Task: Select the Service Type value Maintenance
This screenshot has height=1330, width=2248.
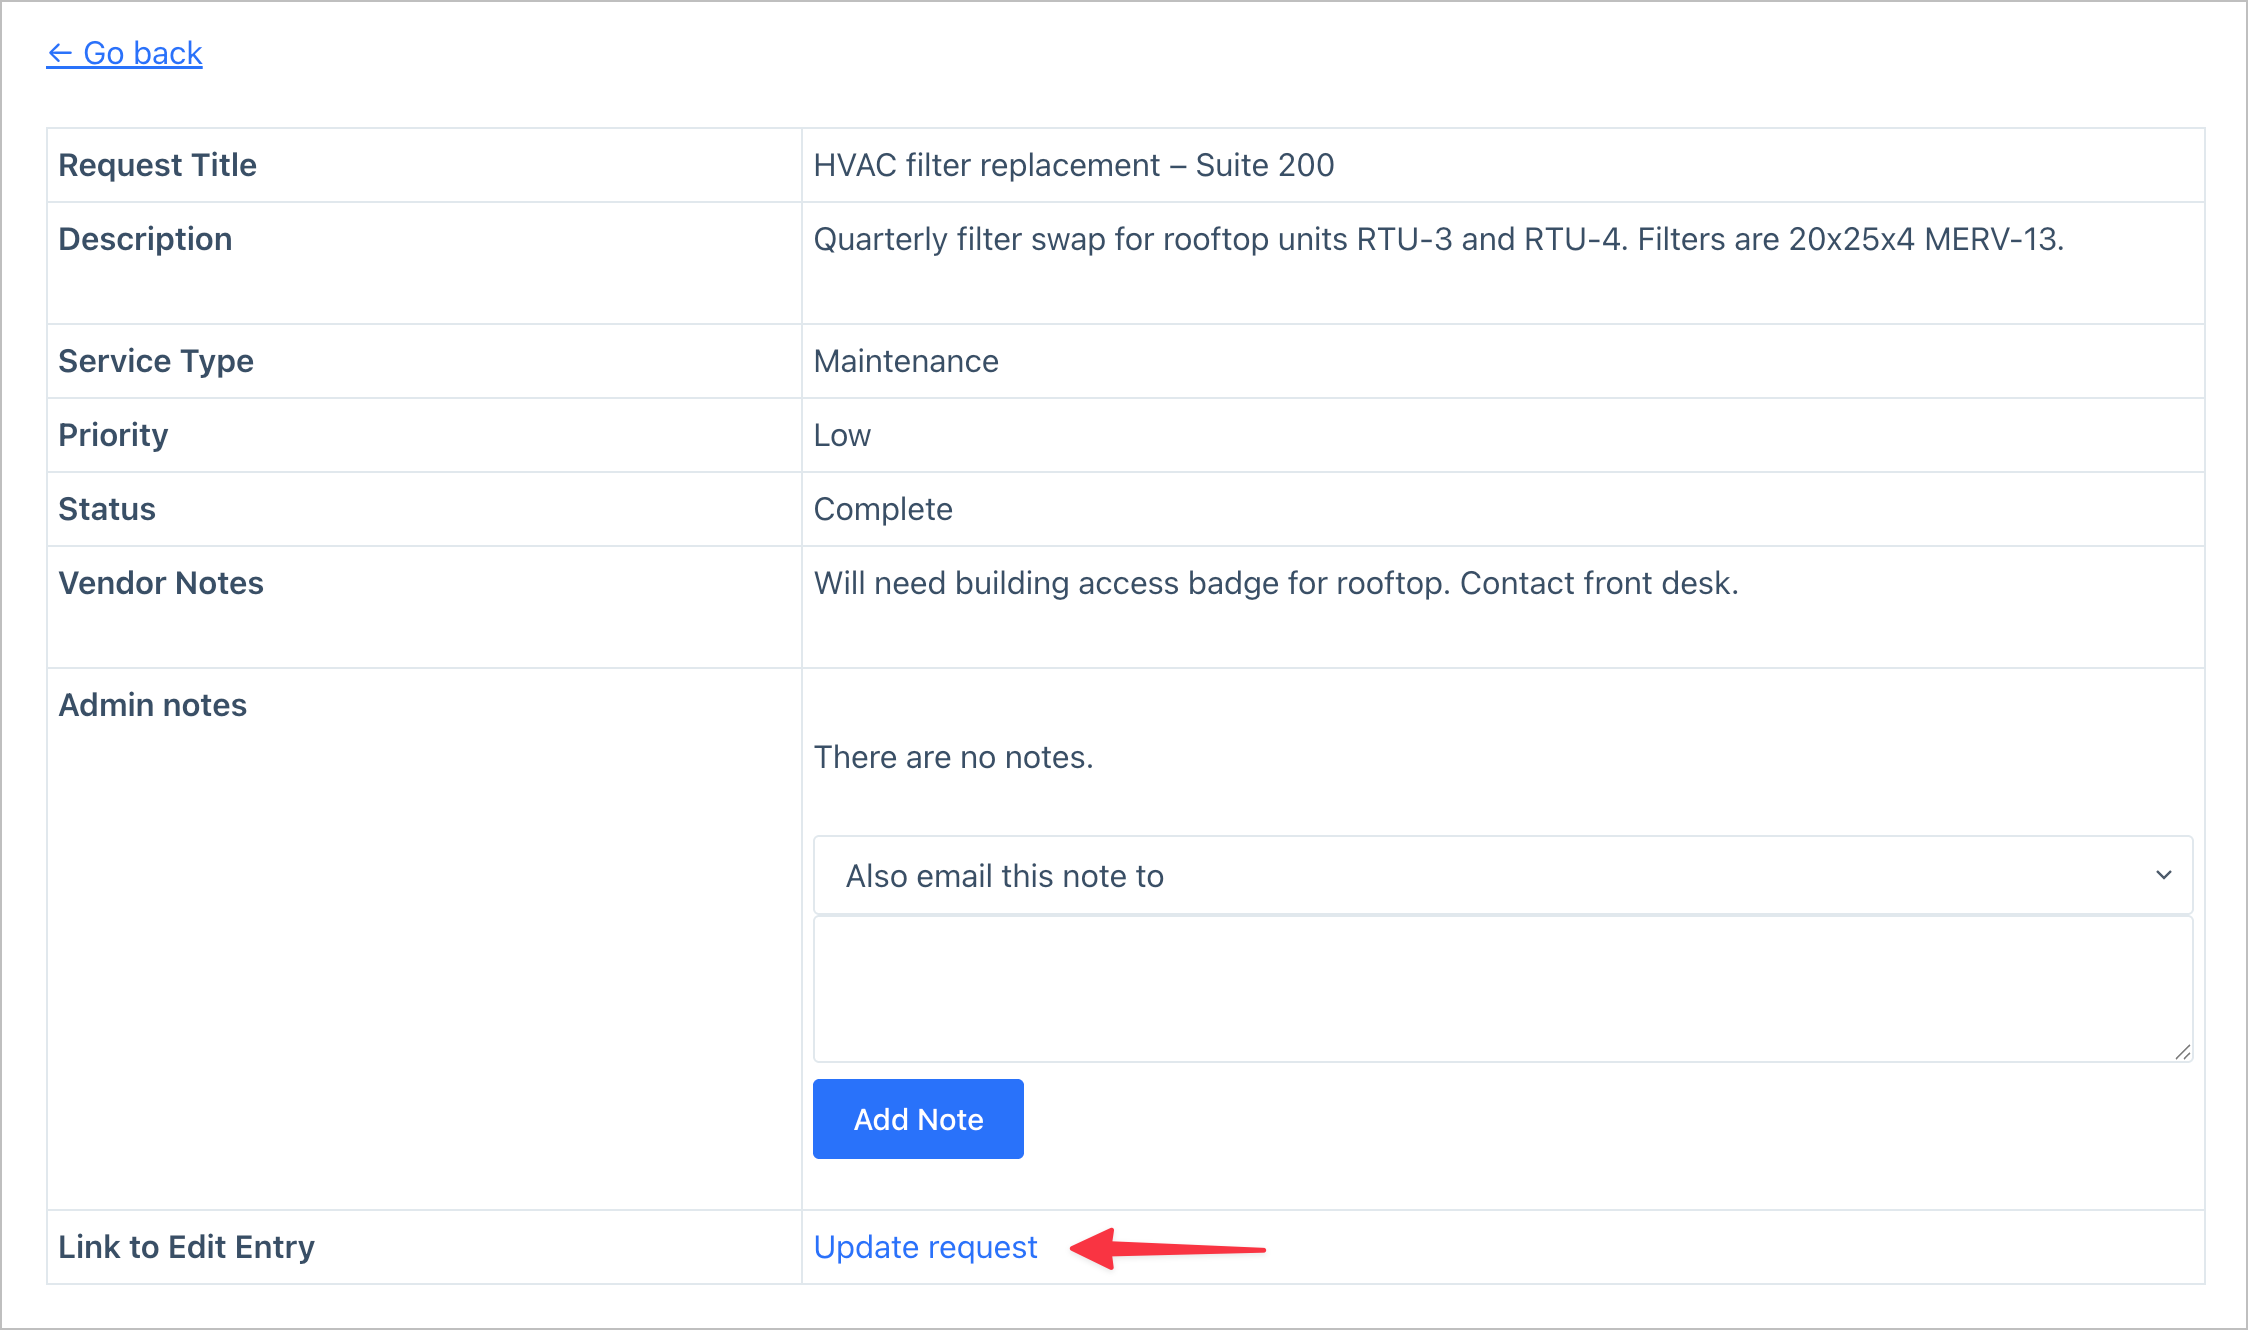Action: [x=904, y=361]
